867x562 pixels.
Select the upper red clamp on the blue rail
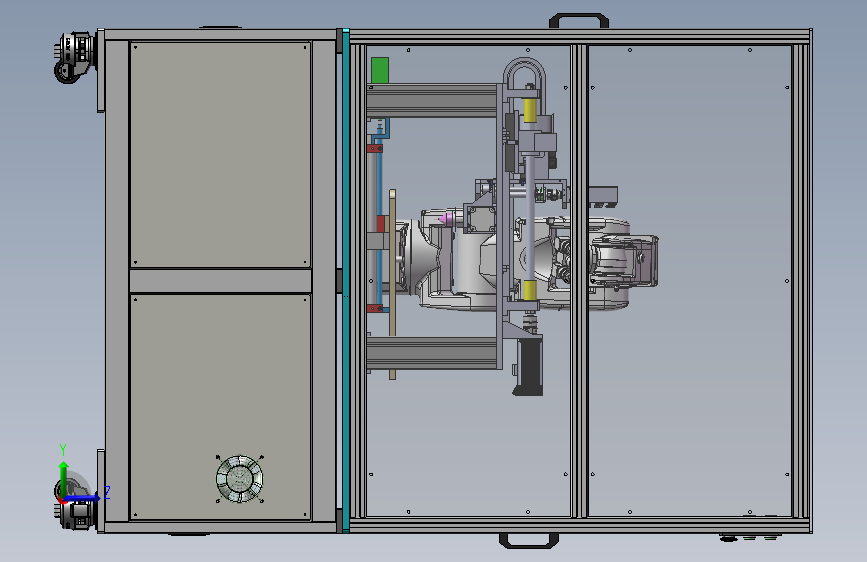tap(375, 148)
